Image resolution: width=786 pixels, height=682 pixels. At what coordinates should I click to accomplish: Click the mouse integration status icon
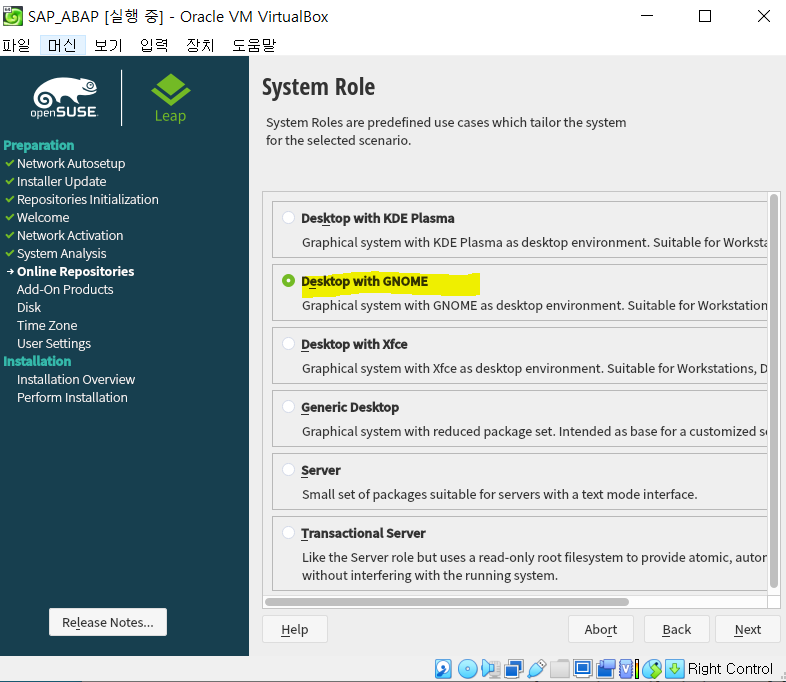pyautogui.click(x=652, y=668)
